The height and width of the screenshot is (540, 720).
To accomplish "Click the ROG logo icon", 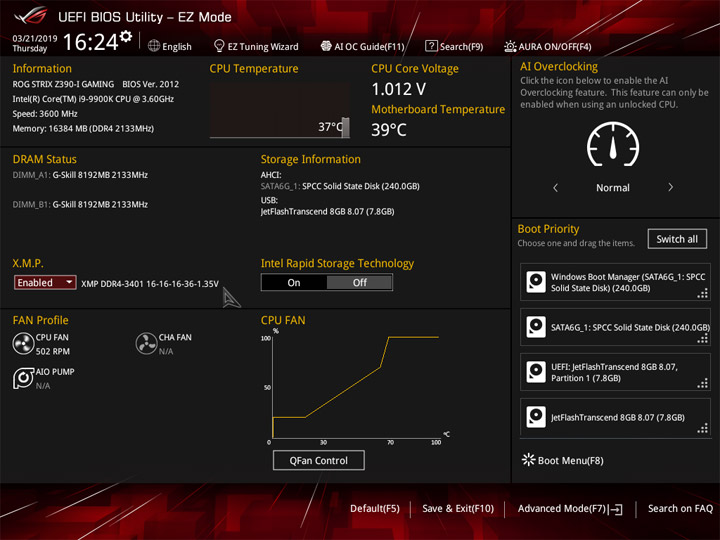I will point(31,16).
